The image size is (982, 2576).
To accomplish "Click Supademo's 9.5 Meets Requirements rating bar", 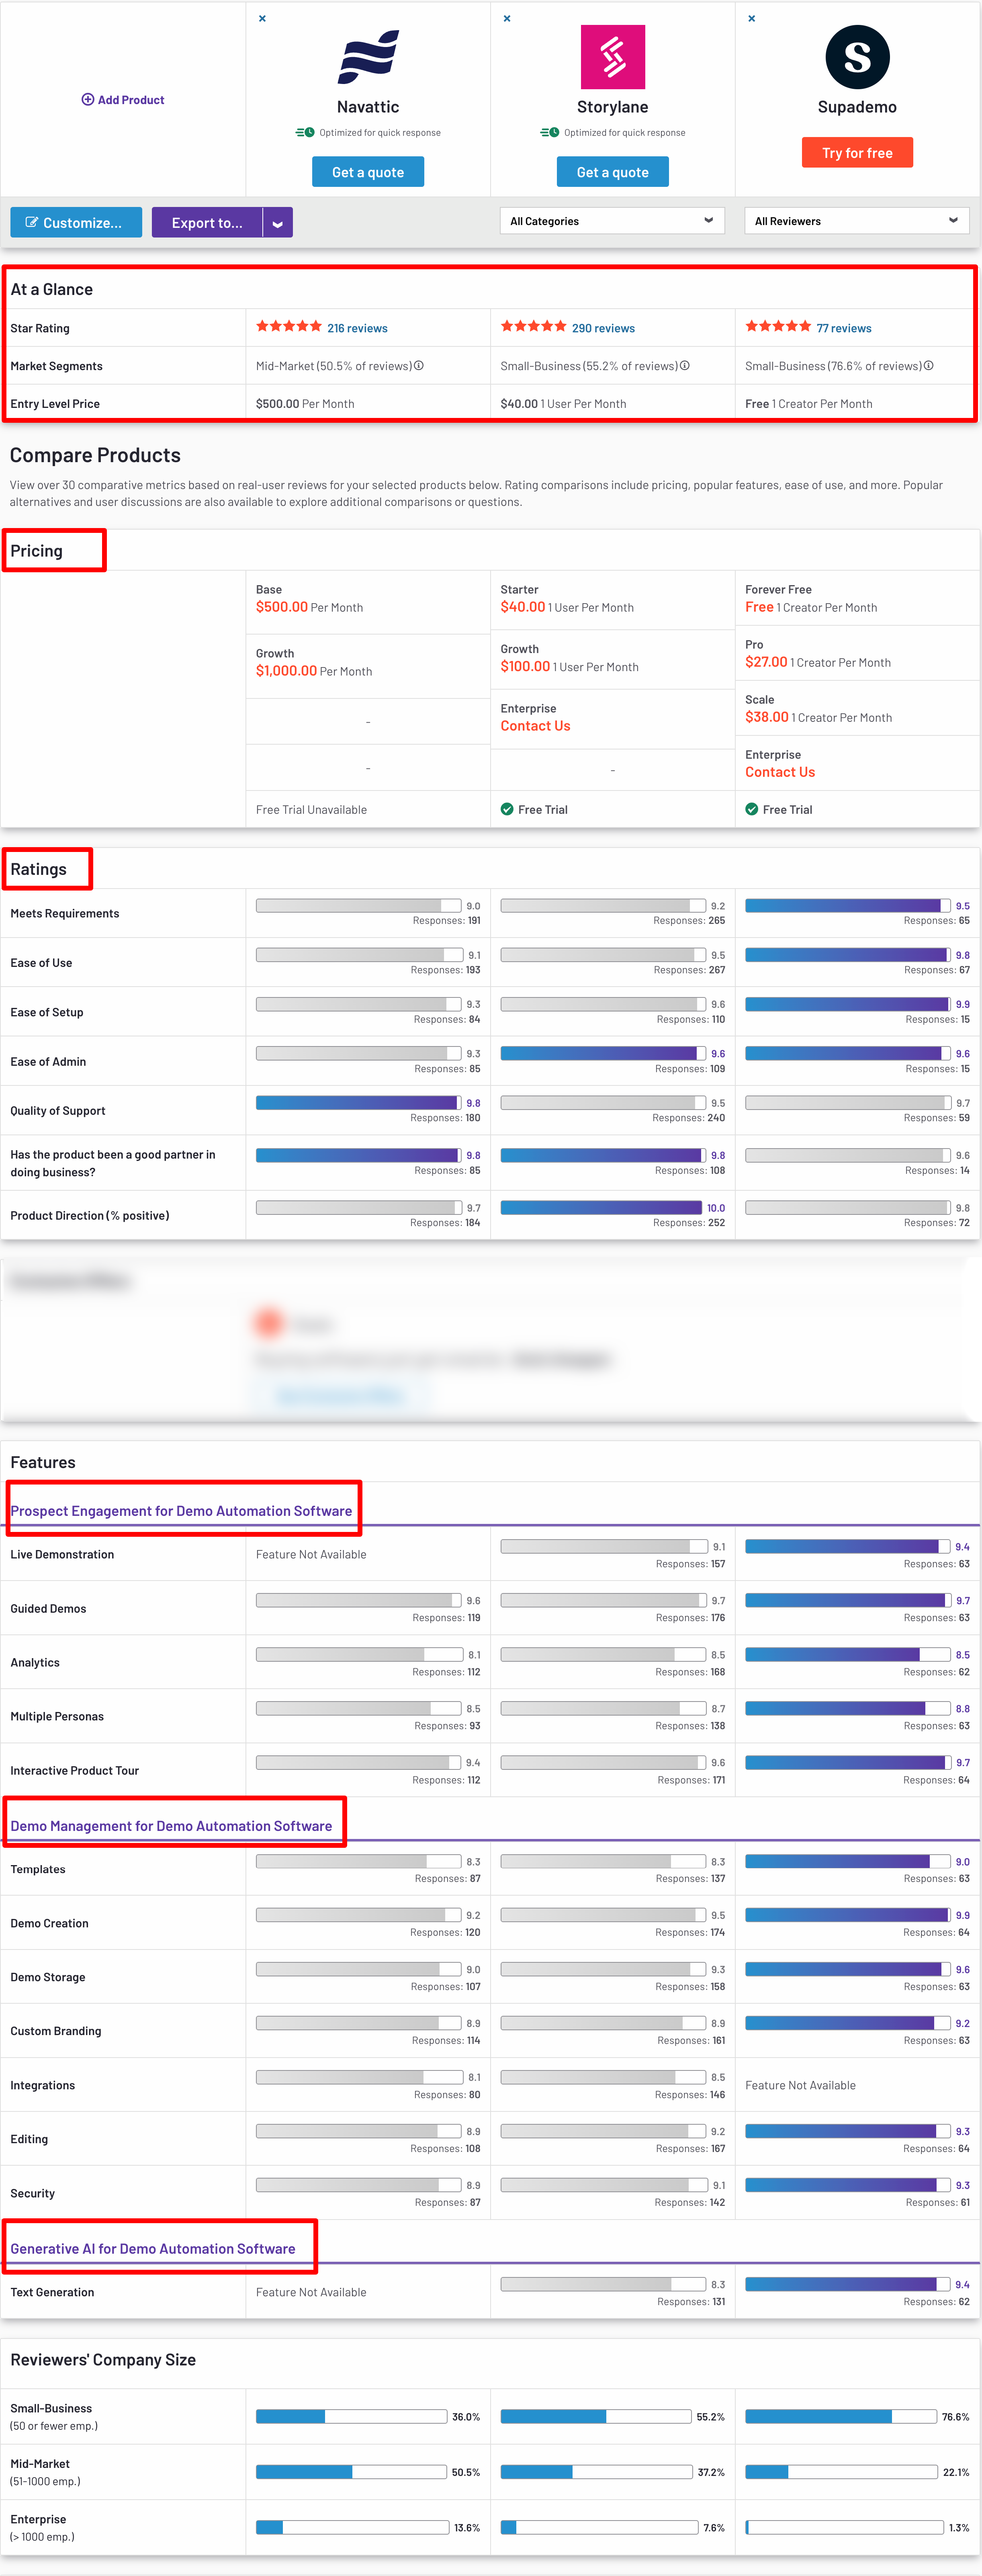I will 848,906.
